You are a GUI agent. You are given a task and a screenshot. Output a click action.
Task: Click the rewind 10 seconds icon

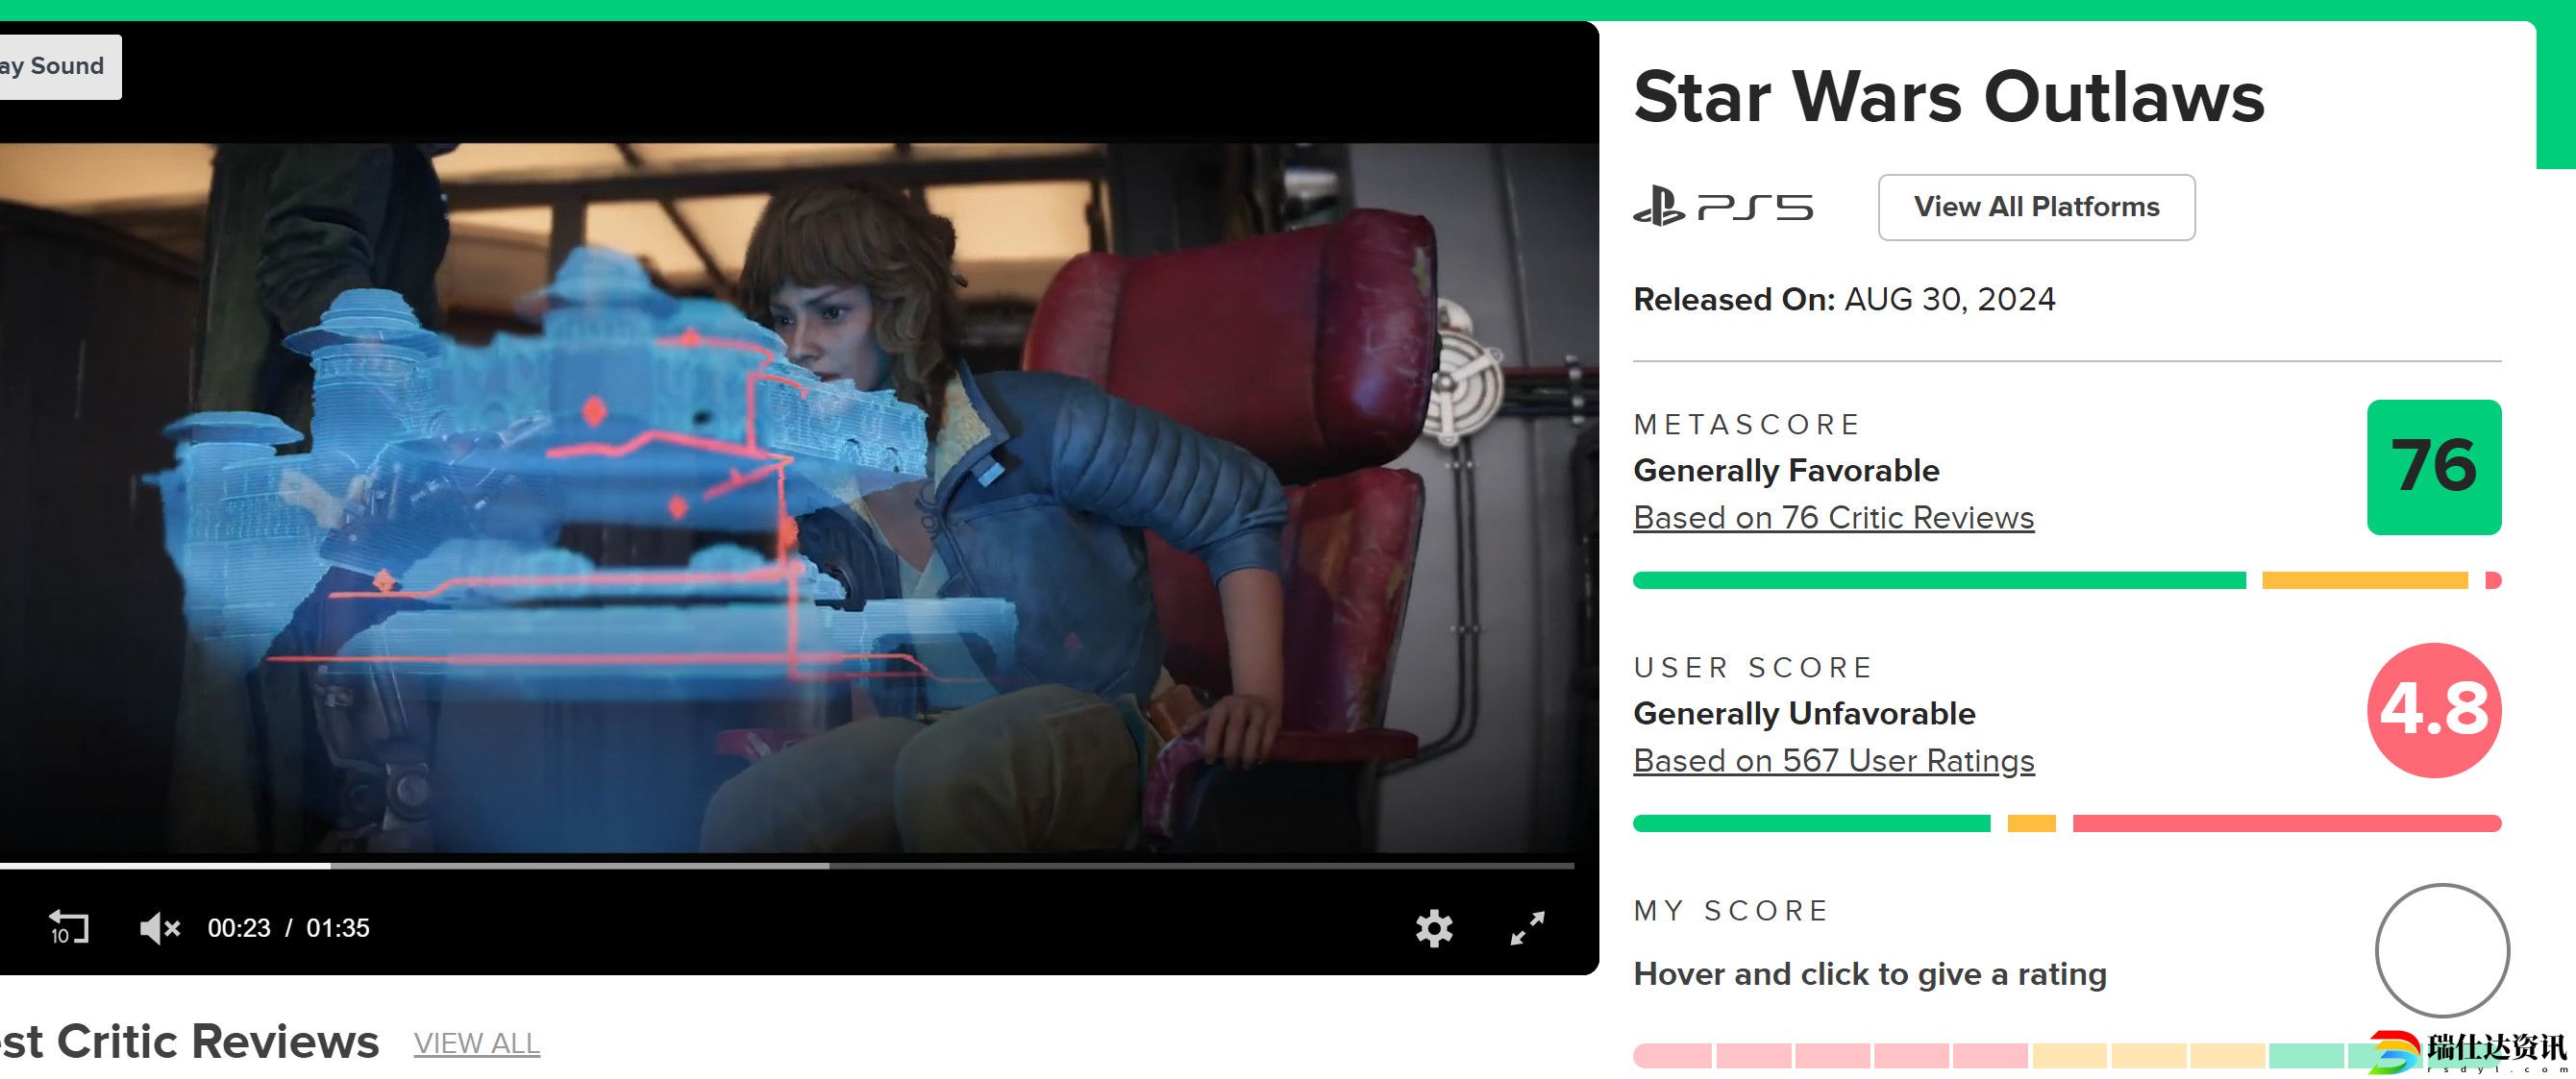click(x=69, y=927)
